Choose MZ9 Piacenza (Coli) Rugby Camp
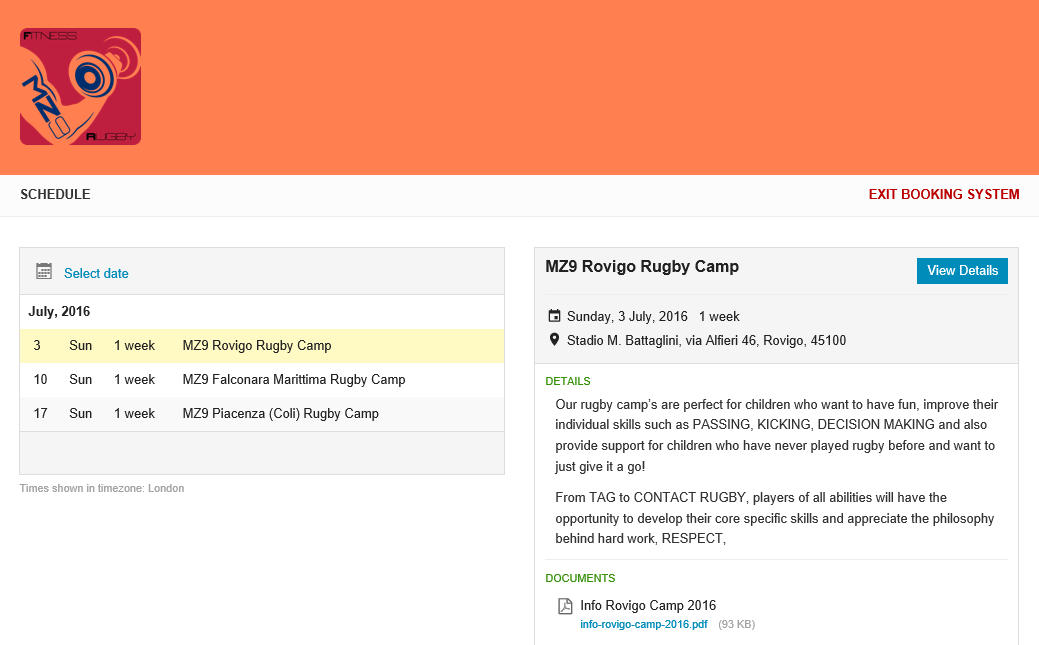Viewport: 1039px width, 645px height. coord(280,414)
